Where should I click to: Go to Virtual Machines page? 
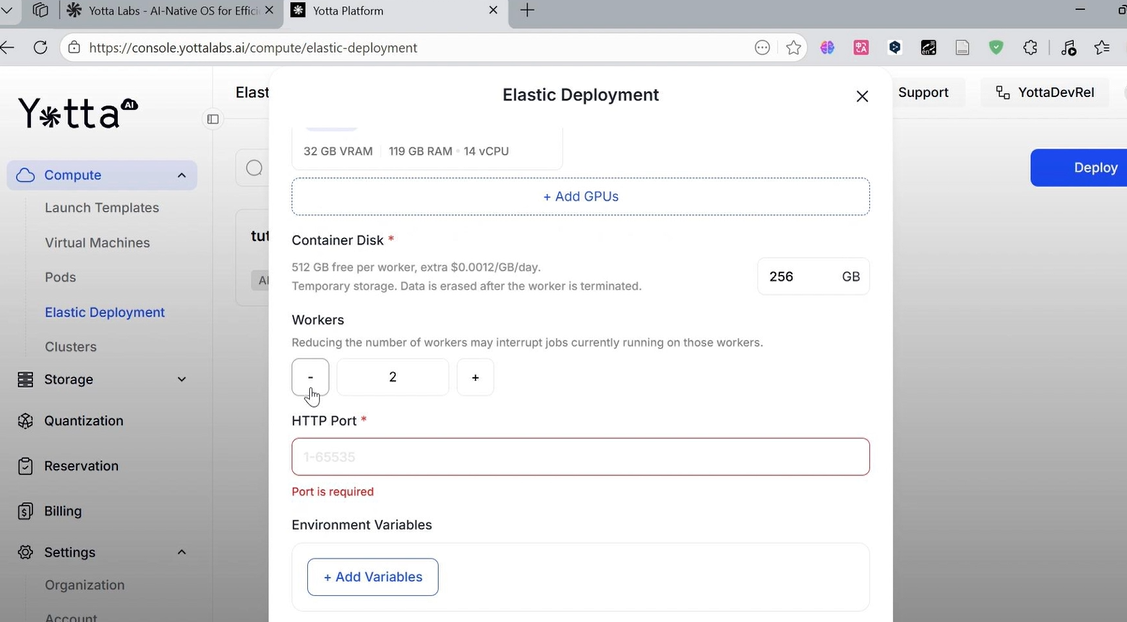[x=97, y=243]
